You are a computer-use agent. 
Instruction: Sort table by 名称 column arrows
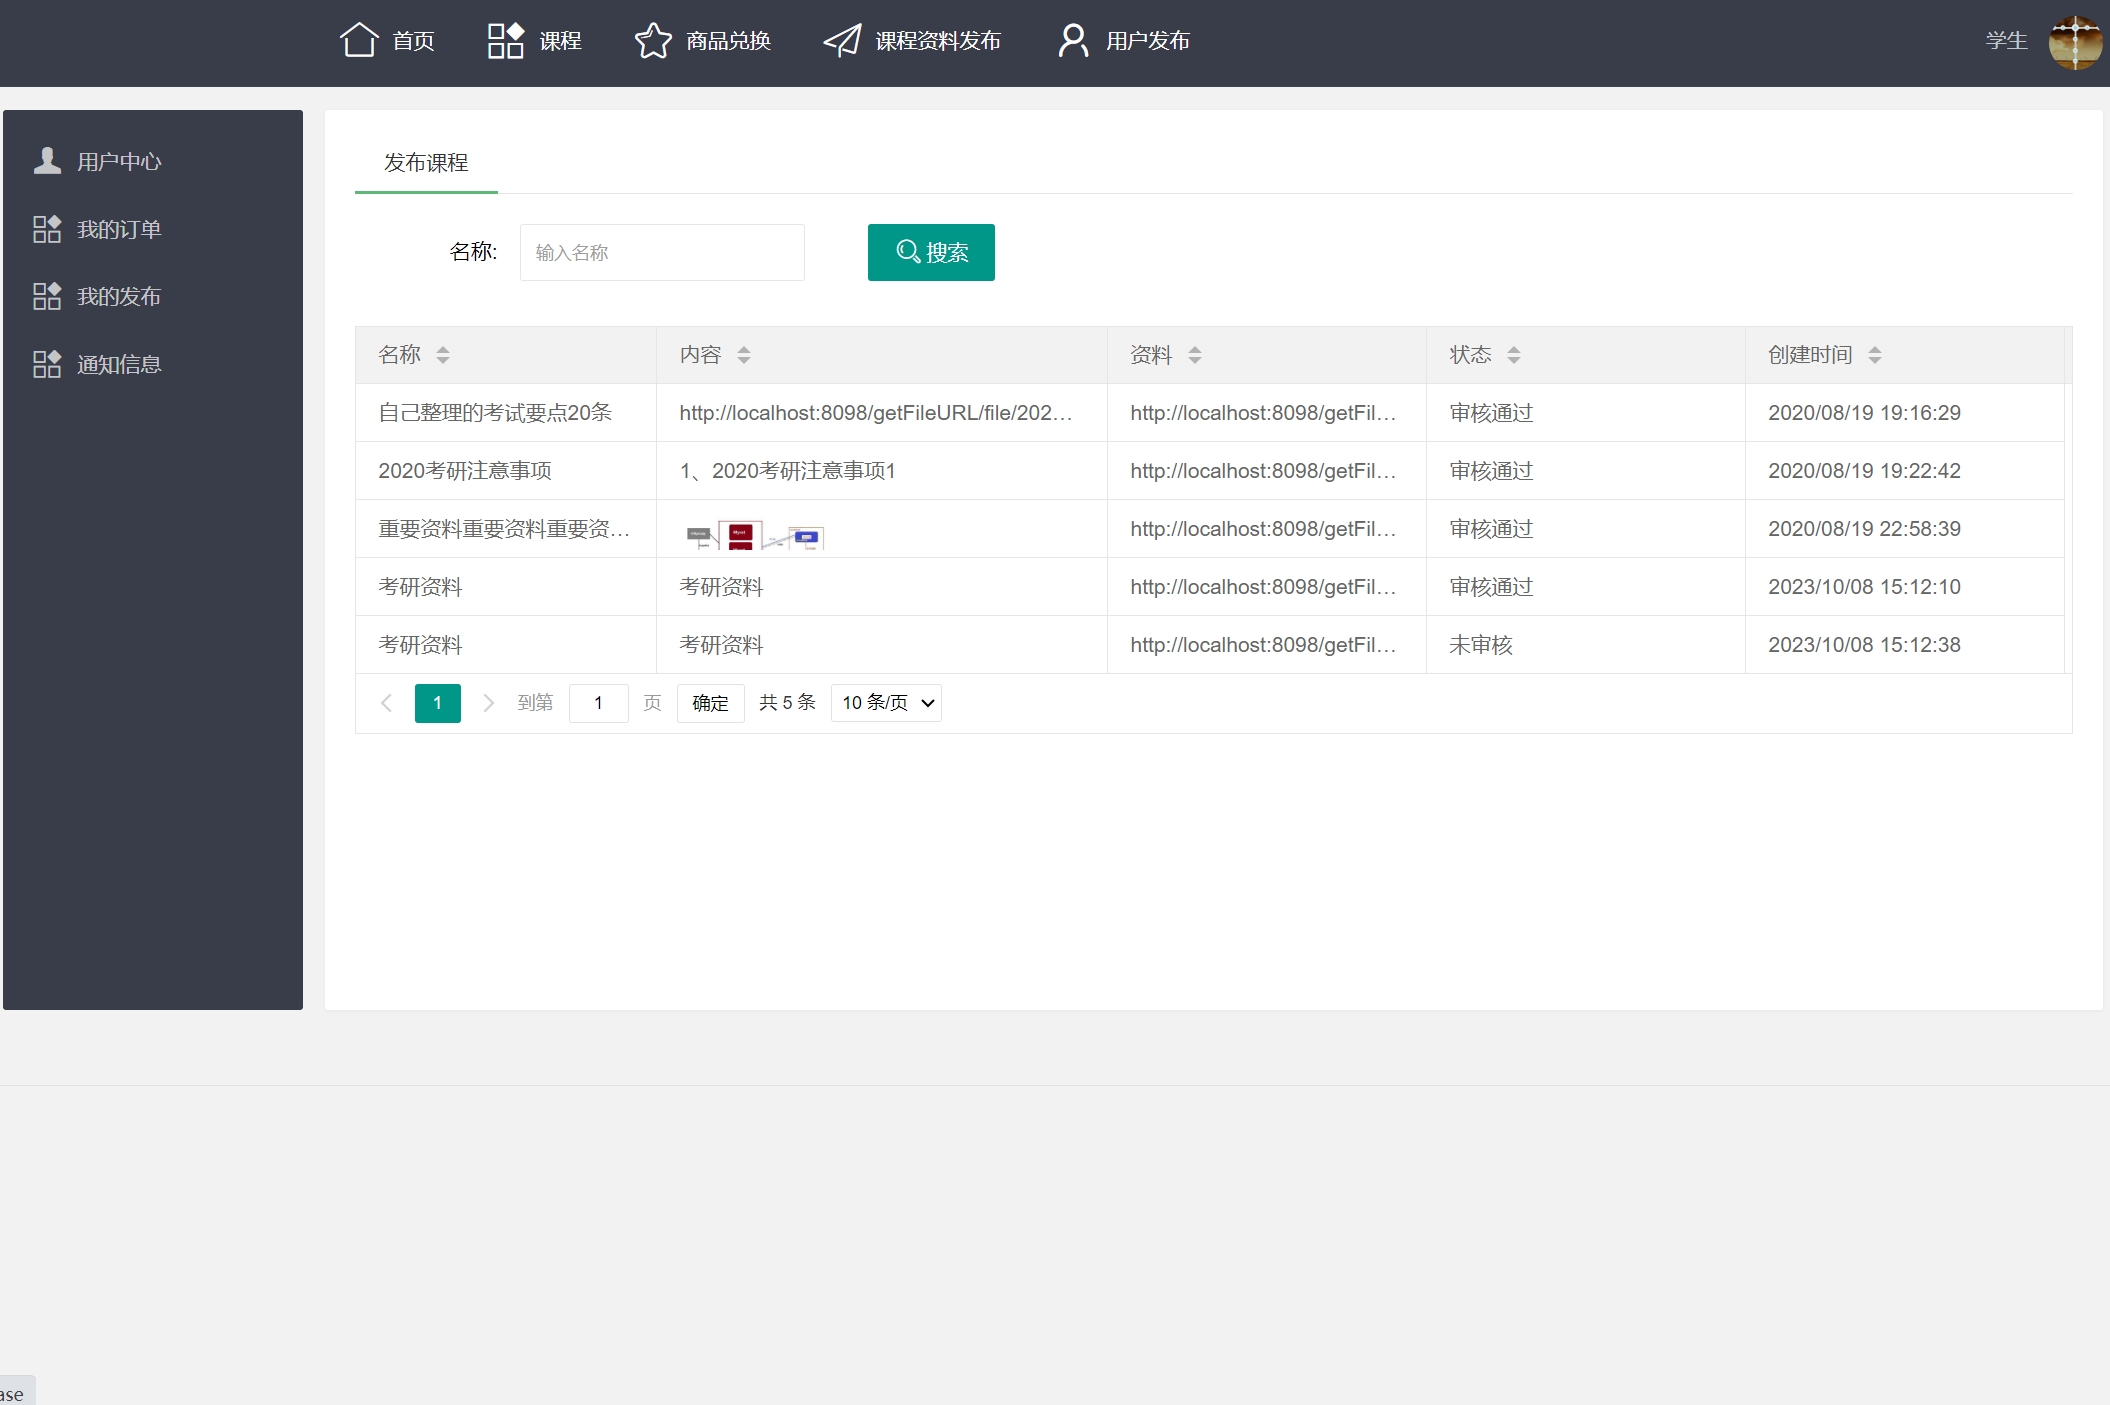point(443,355)
